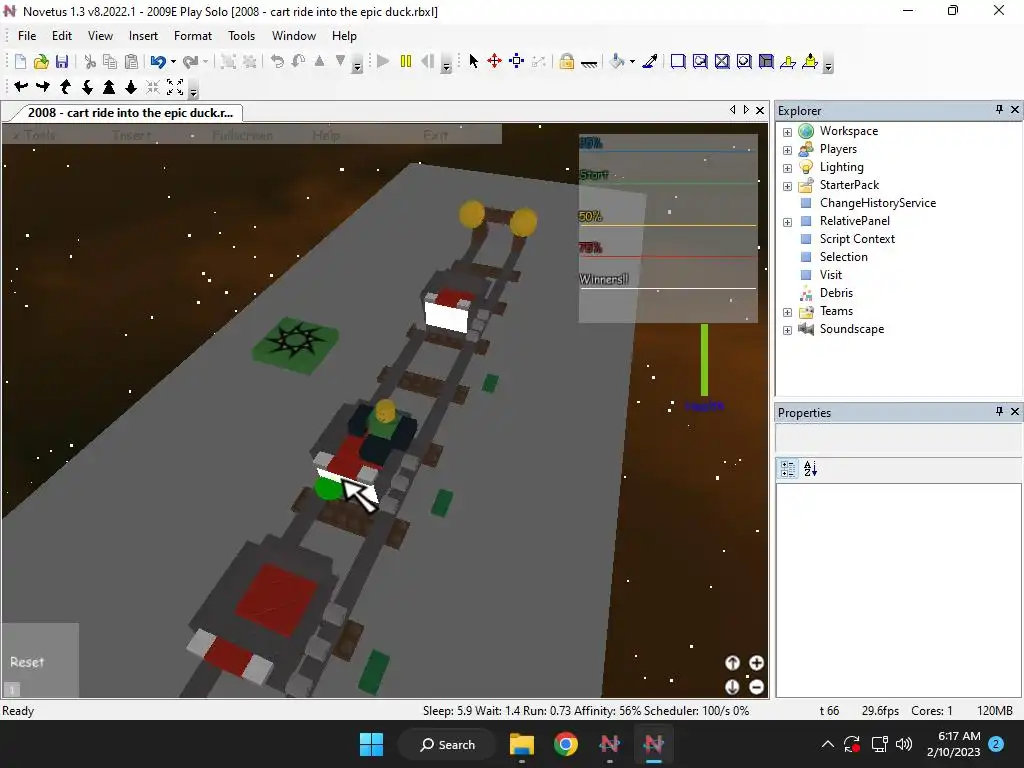Open the Edit menu
This screenshot has width=1024, height=768.
[x=62, y=36]
